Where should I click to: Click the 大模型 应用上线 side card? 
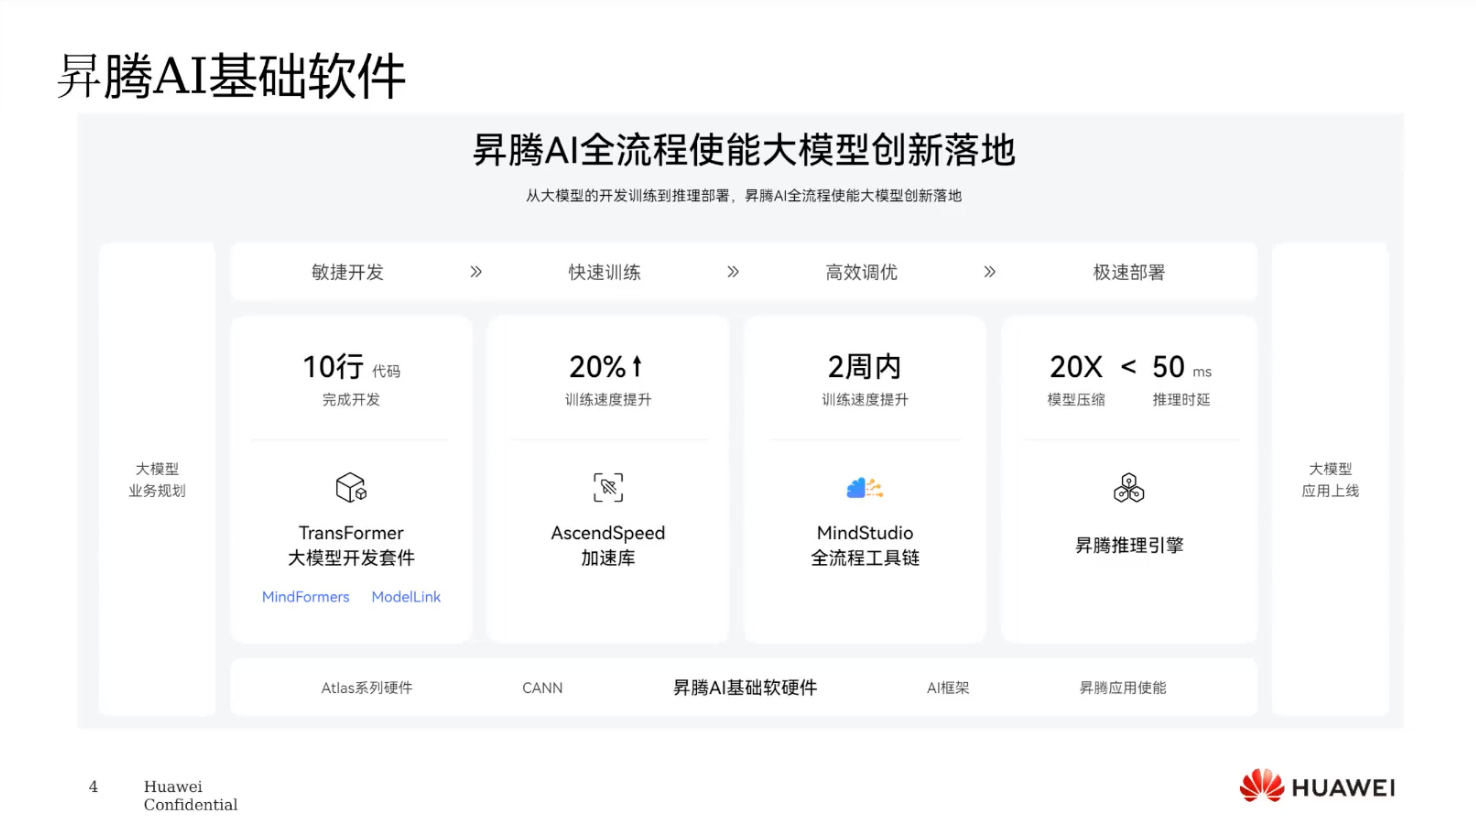click(x=1330, y=479)
